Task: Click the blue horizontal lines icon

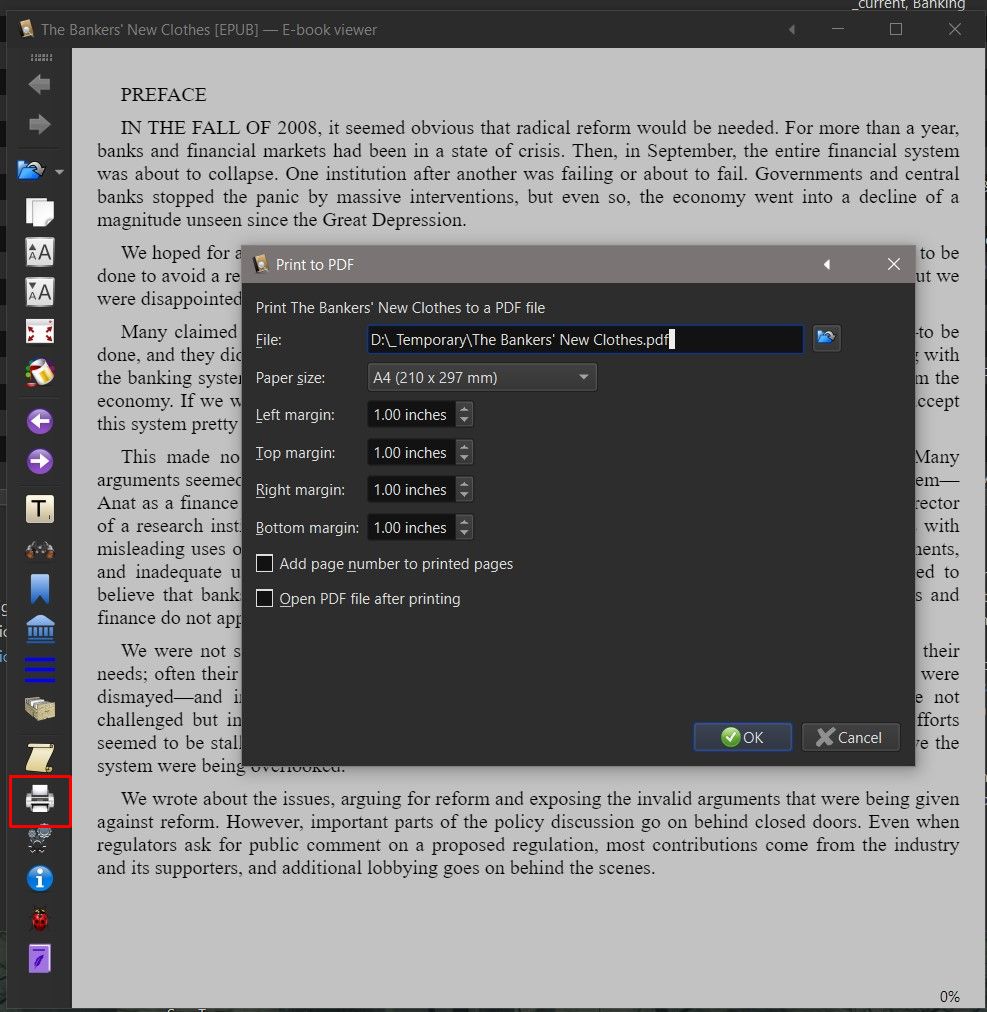Action: coord(39,669)
